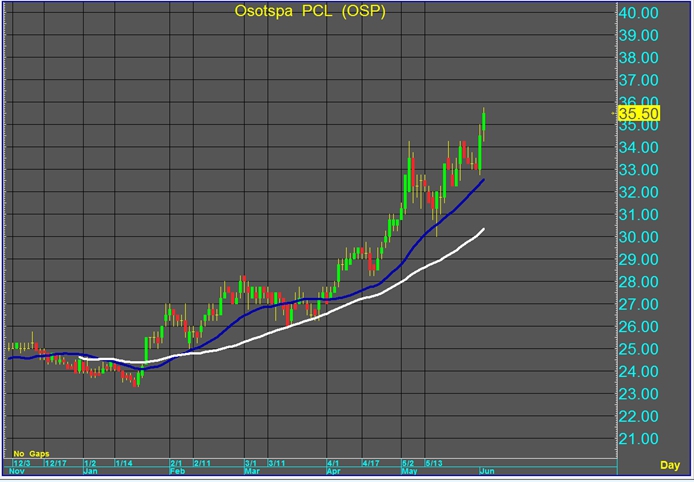
Task: Click the 33.00 price axis label
Action: 638,170
